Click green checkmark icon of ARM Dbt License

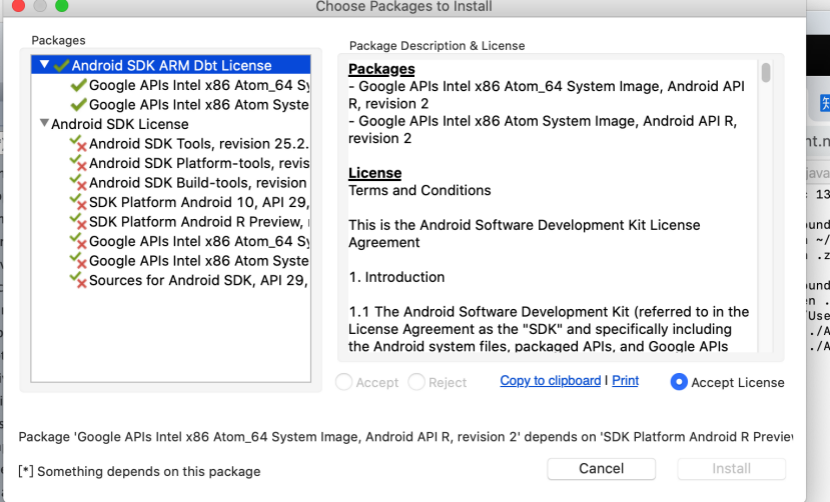(x=61, y=65)
